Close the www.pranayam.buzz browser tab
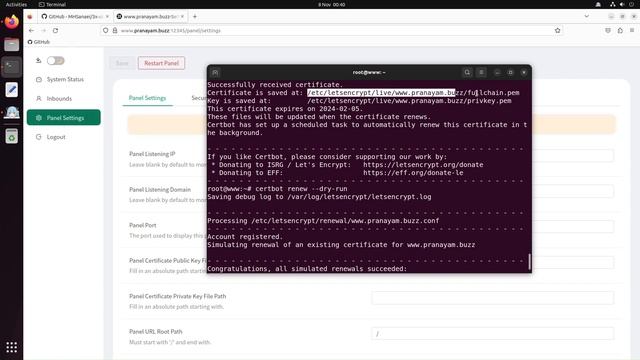This screenshot has width=640, height=360. point(182,17)
